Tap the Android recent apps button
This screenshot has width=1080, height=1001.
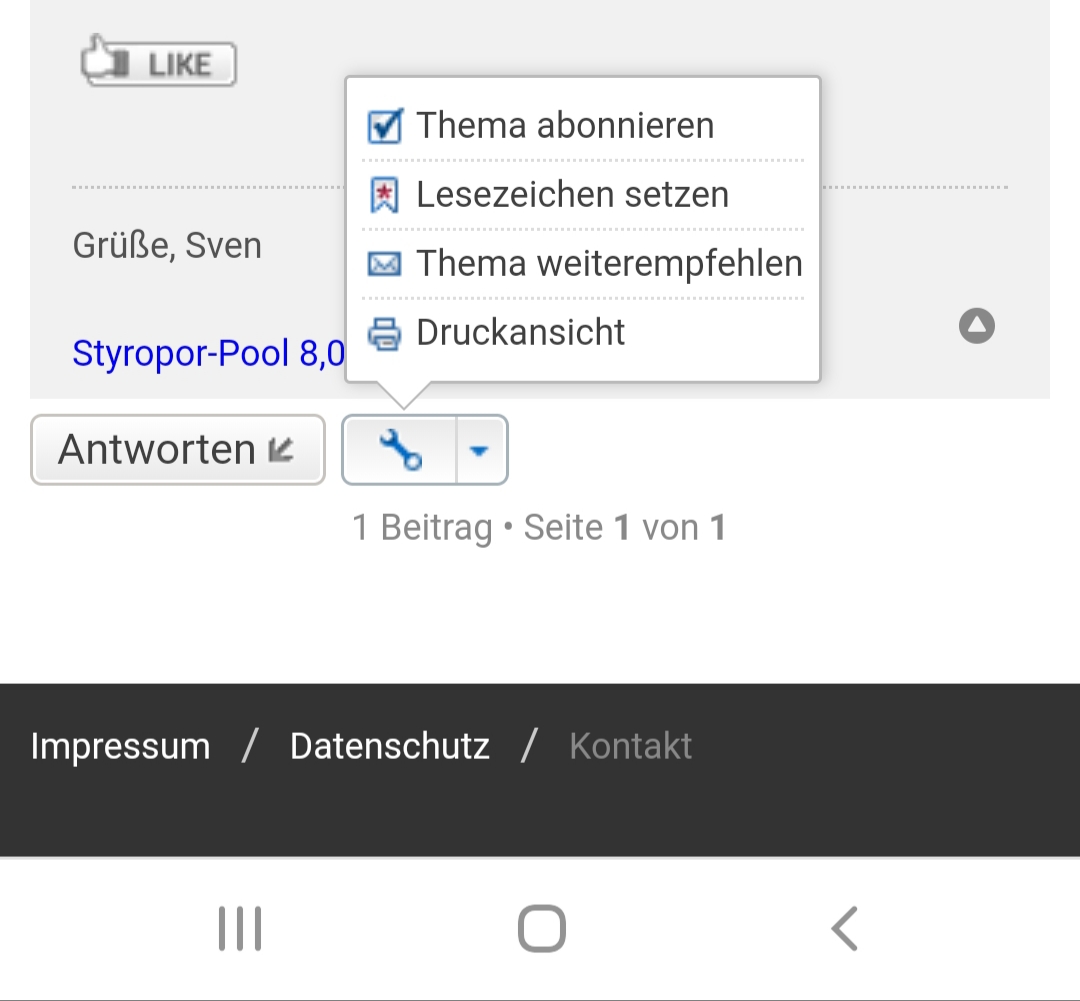(240, 929)
